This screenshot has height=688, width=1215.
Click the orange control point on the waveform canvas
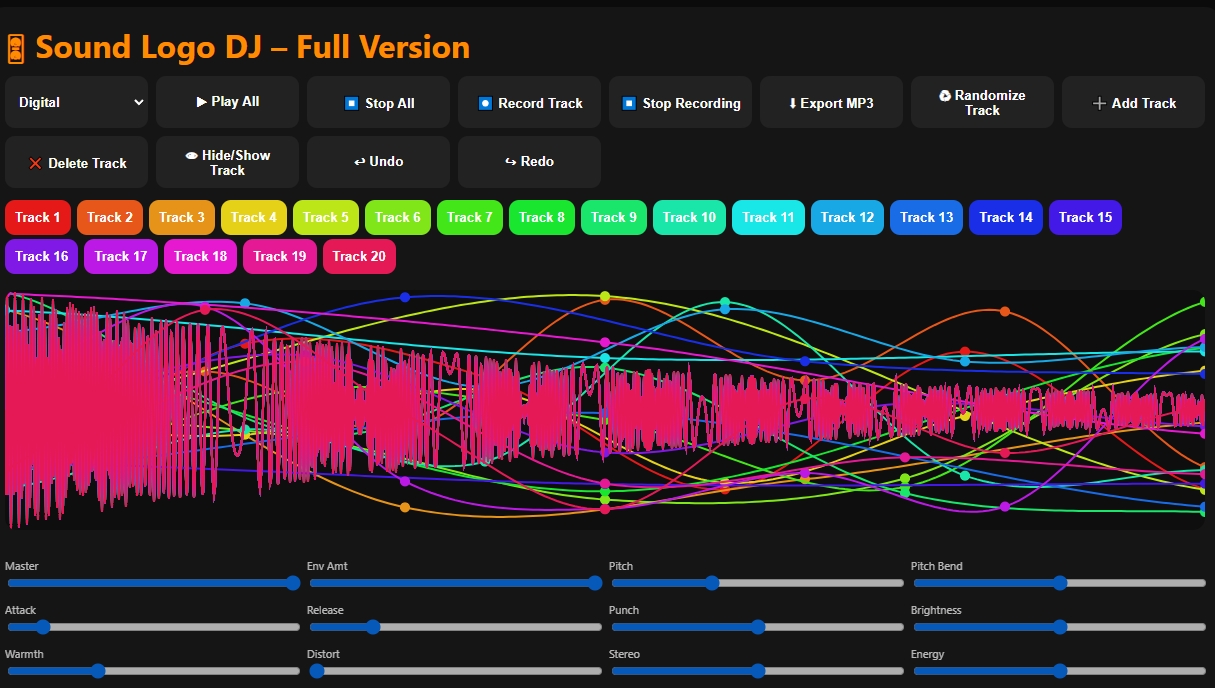pyautogui.click(x=405, y=507)
